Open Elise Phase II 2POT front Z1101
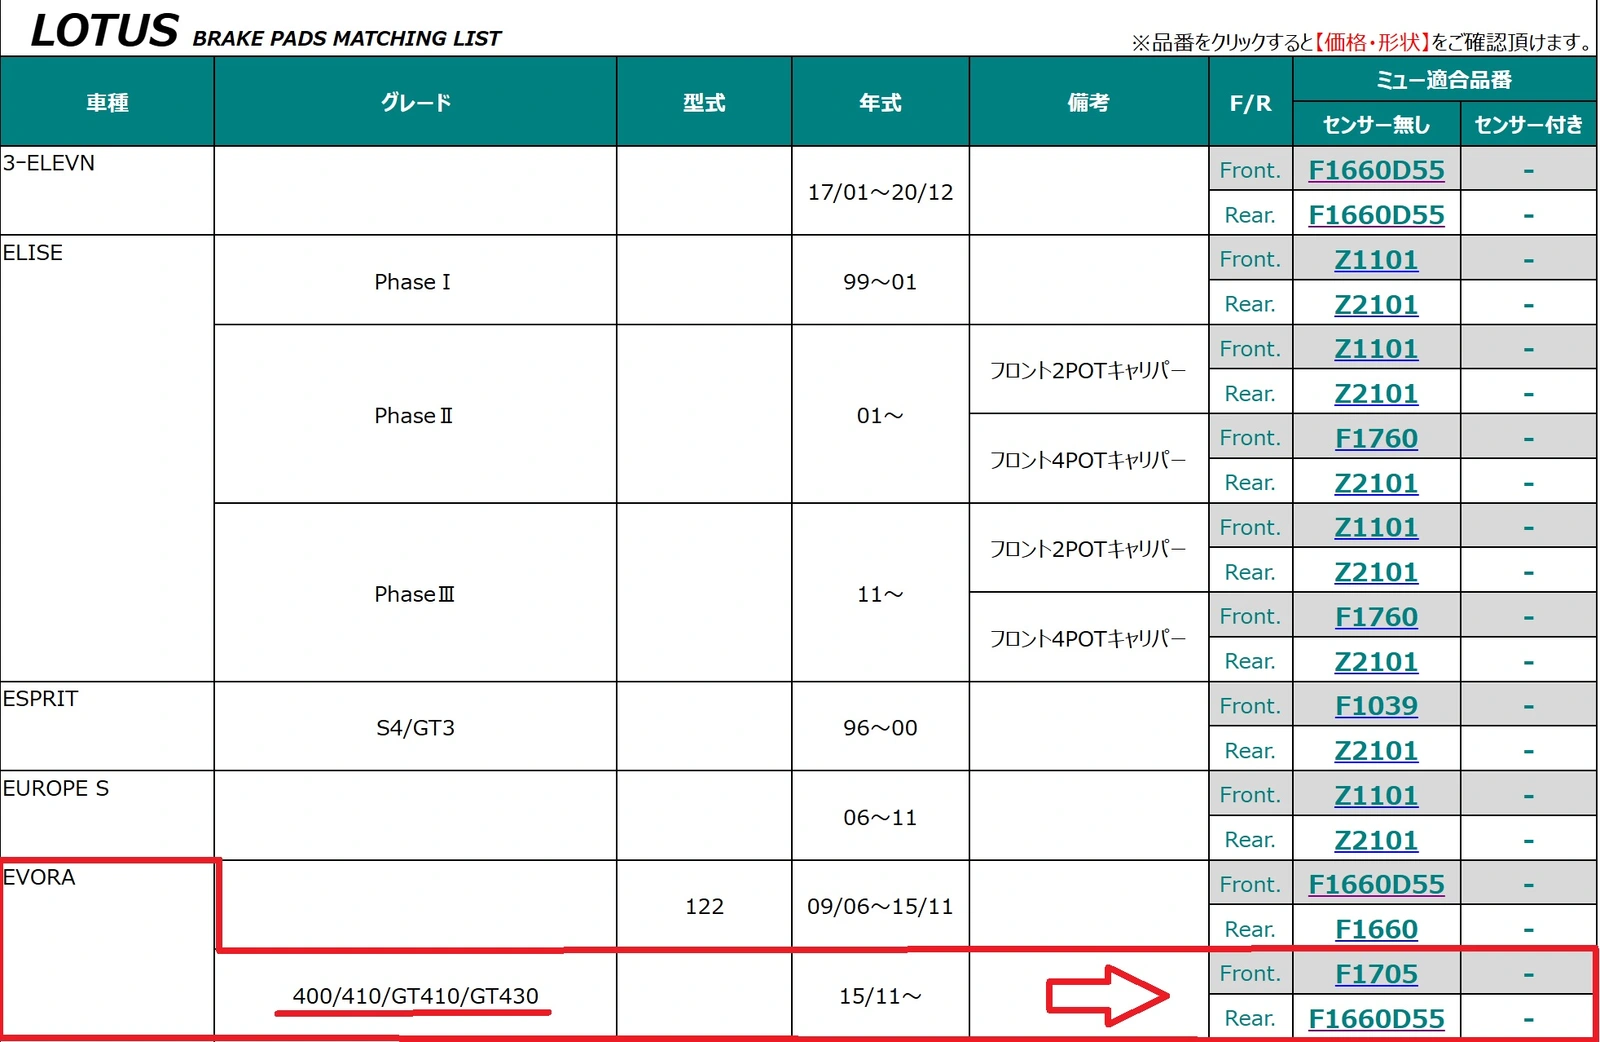The height and width of the screenshot is (1042, 1600). click(x=1376, y=349)
